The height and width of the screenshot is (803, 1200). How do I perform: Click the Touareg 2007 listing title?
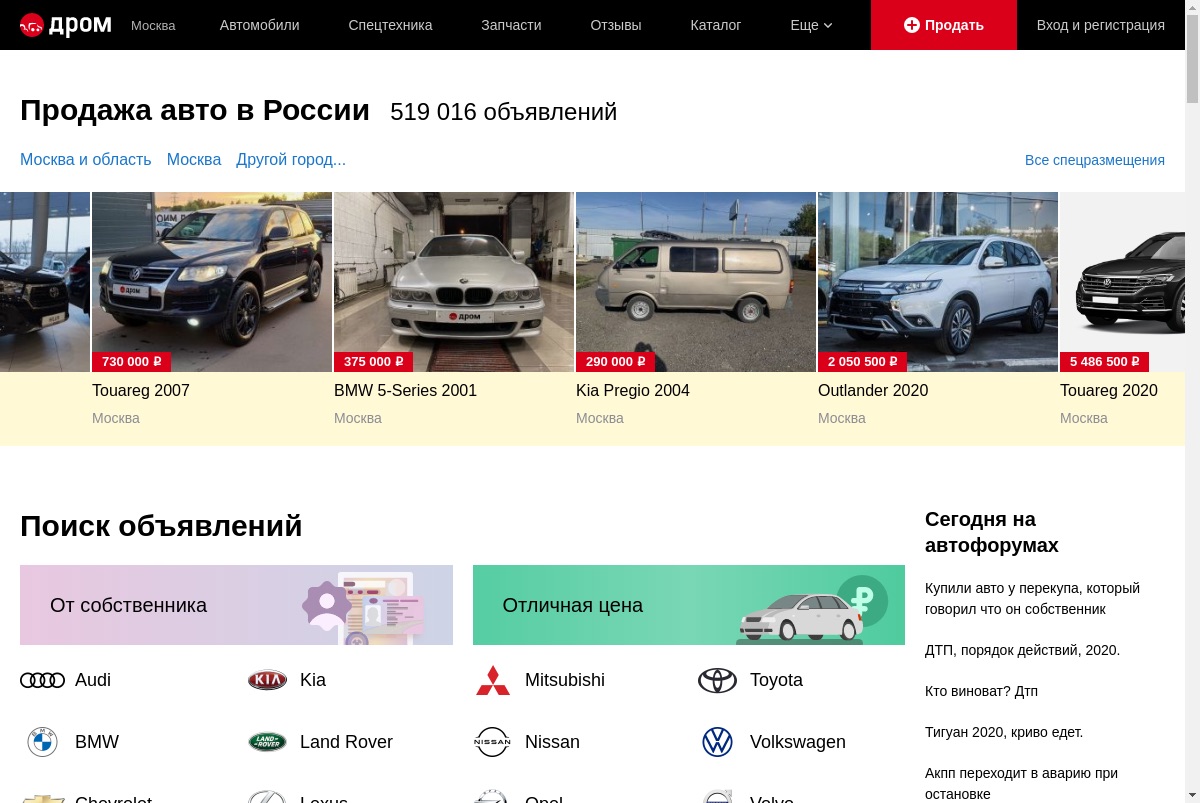point(141,390)
